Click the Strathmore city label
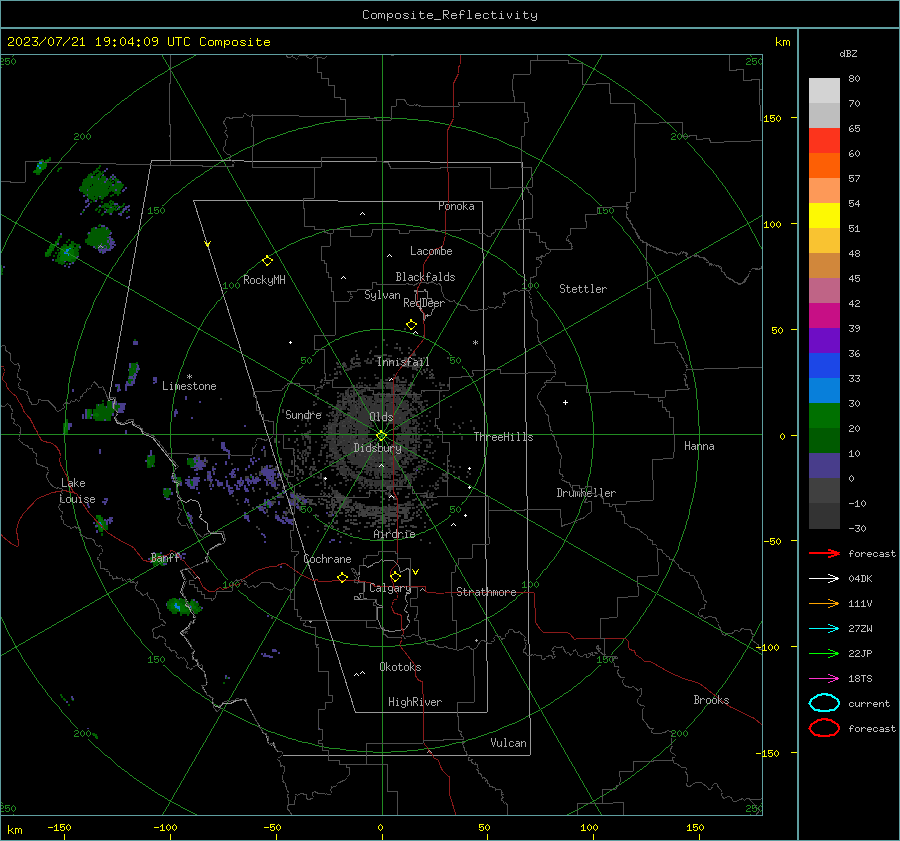 [486, 592]
